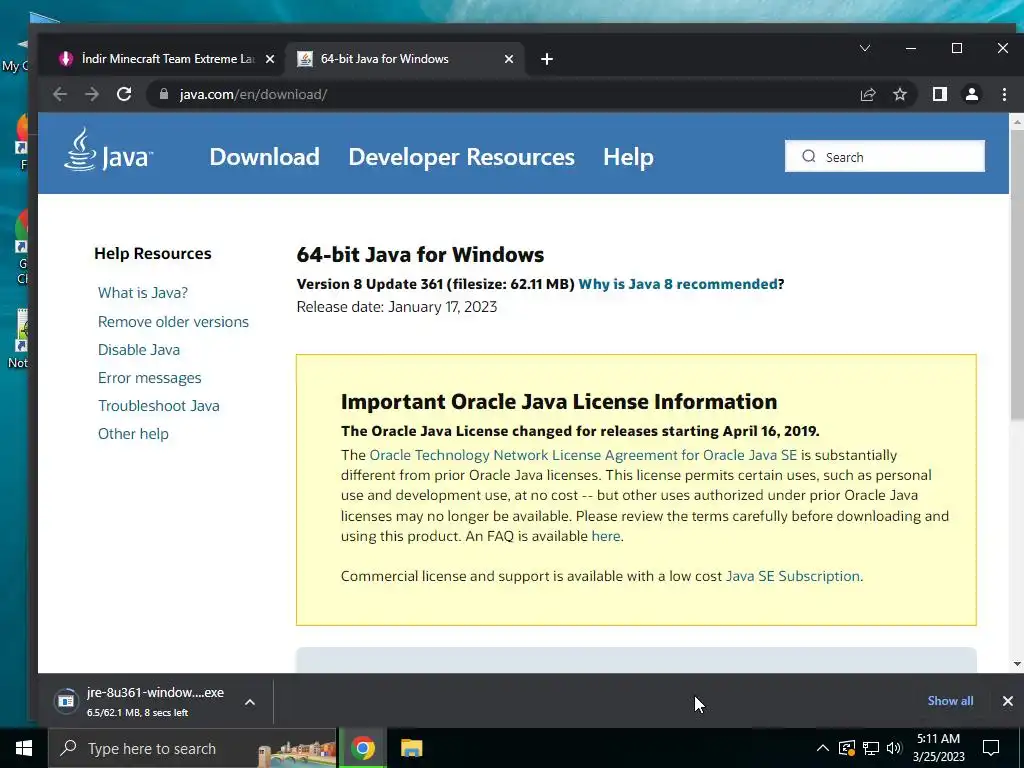Screen dimensions: 1024x768
Task: Click the 'Help Resources' heading
Action: [153, 253]
